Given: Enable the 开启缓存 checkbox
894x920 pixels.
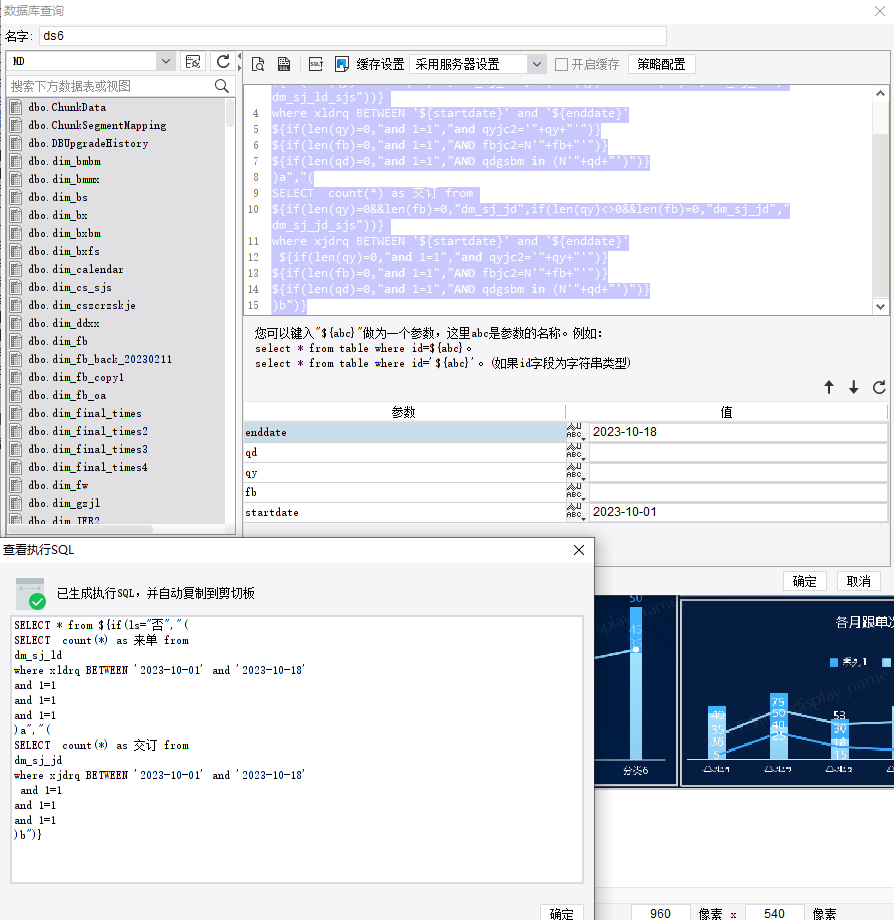Looking at the screenshot, I should [x=561, y=65].
